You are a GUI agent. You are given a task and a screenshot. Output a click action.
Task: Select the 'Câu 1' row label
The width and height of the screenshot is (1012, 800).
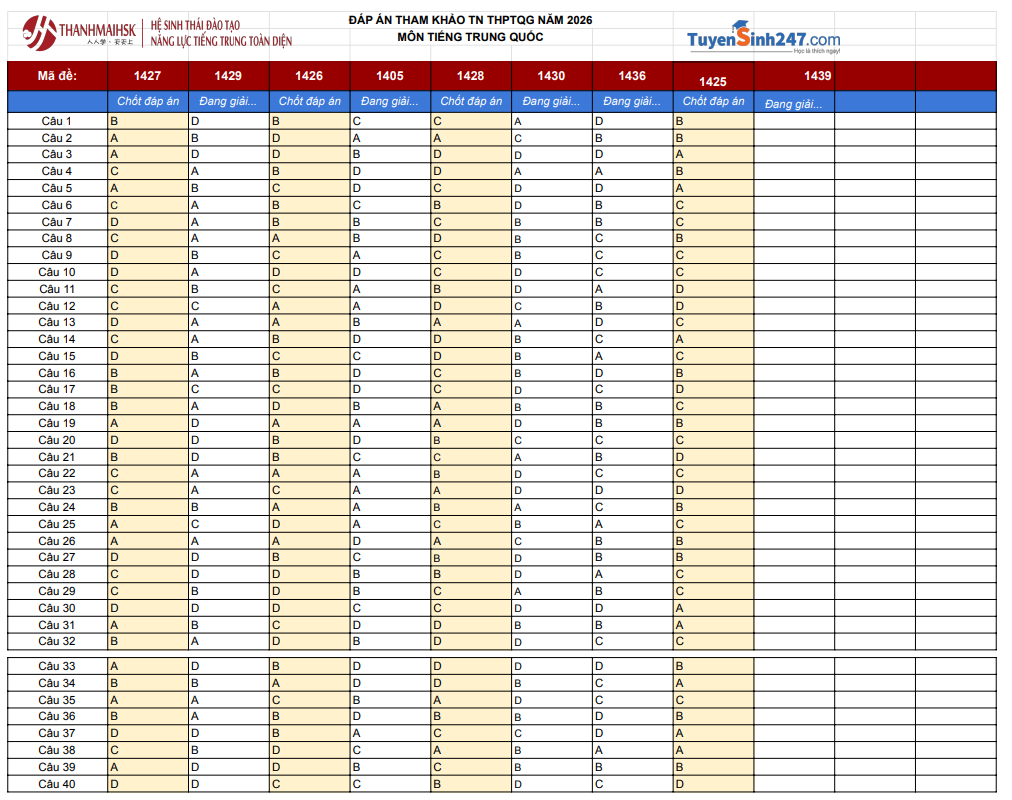click(x=57, y=121)
